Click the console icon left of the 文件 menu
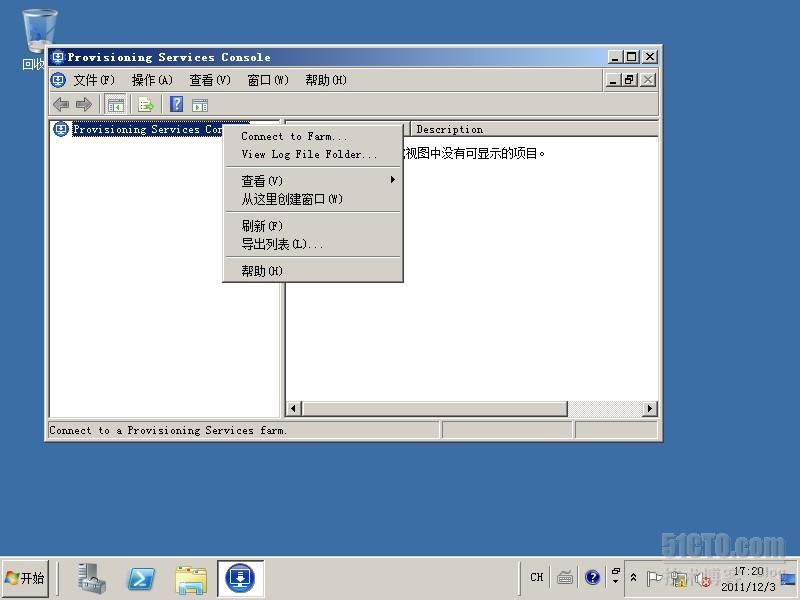 (x=59, y=80)
